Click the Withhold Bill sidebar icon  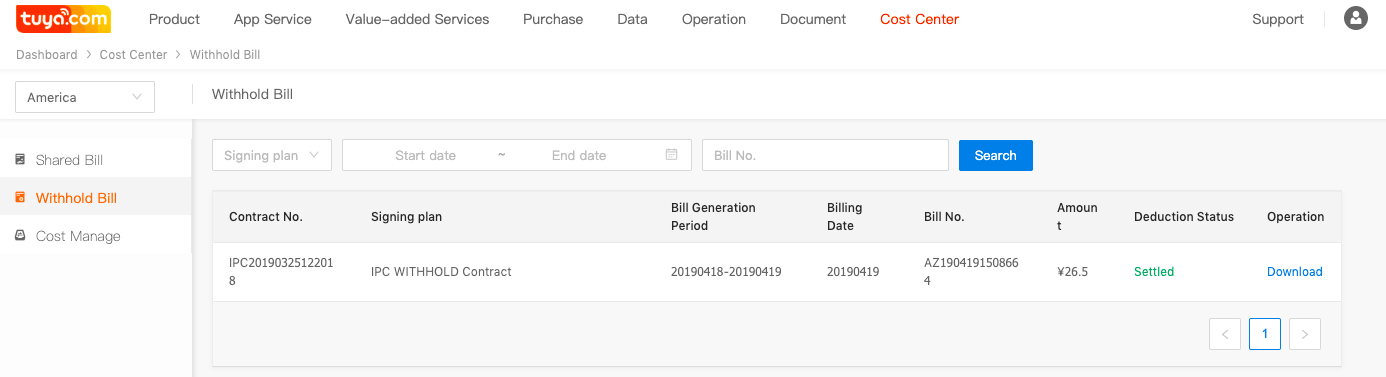click(20, 198)
